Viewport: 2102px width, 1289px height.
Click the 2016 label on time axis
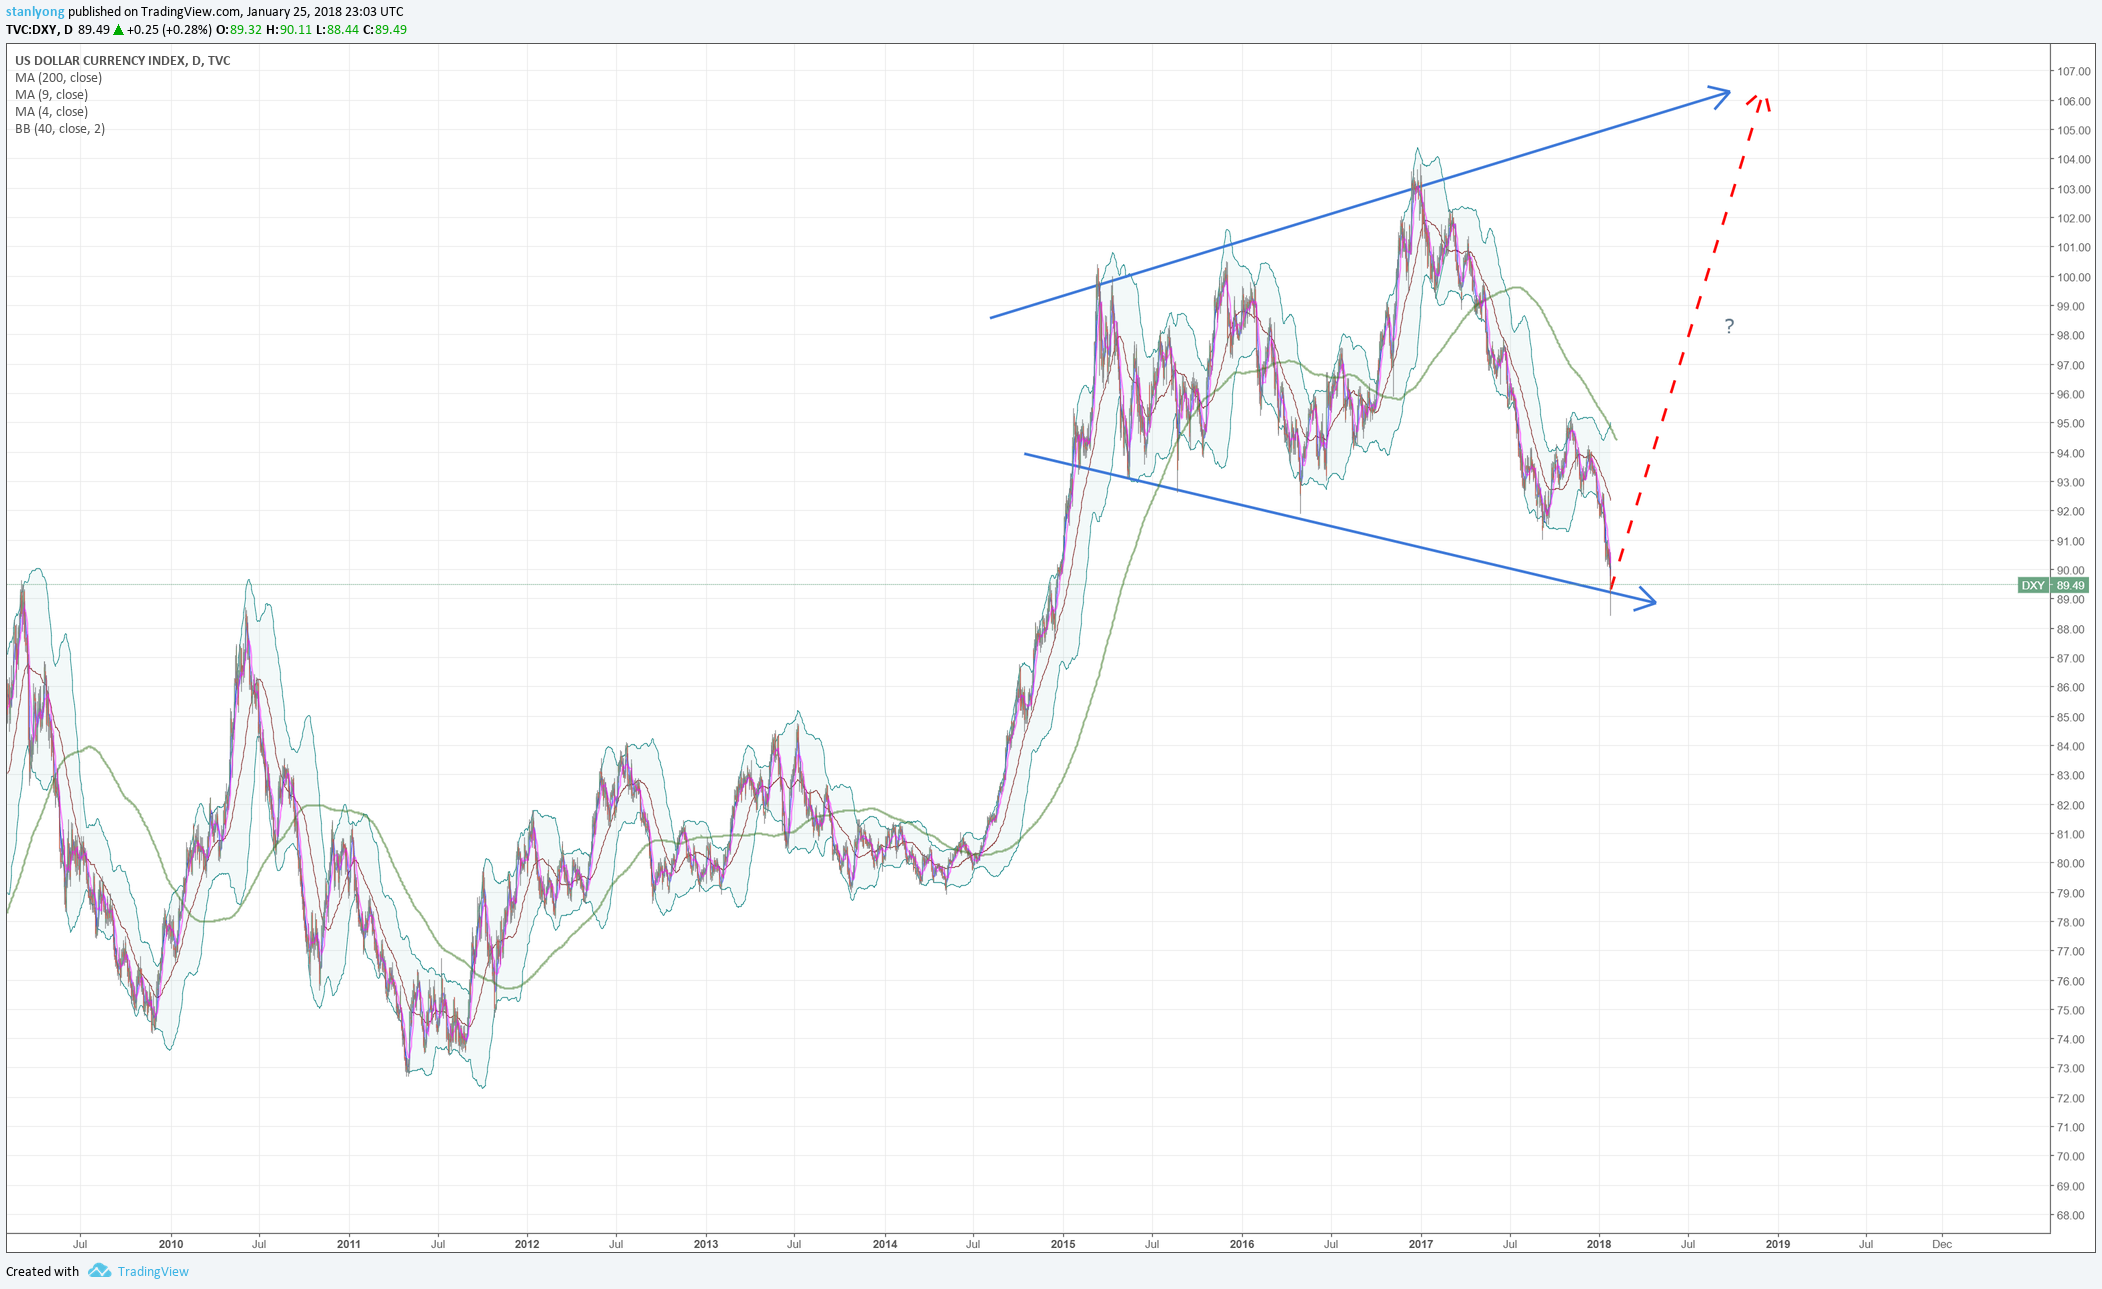pos(1242,1244)
